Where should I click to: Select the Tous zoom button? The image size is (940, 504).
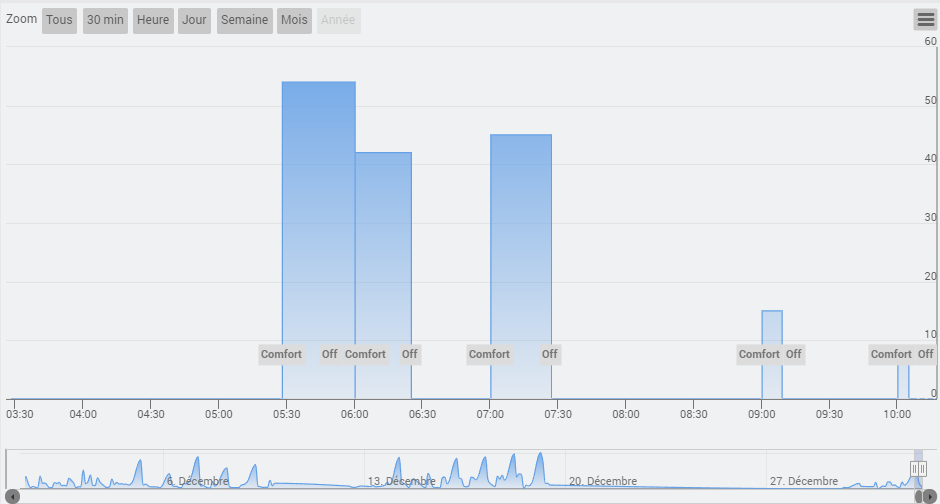click(59, 20)
